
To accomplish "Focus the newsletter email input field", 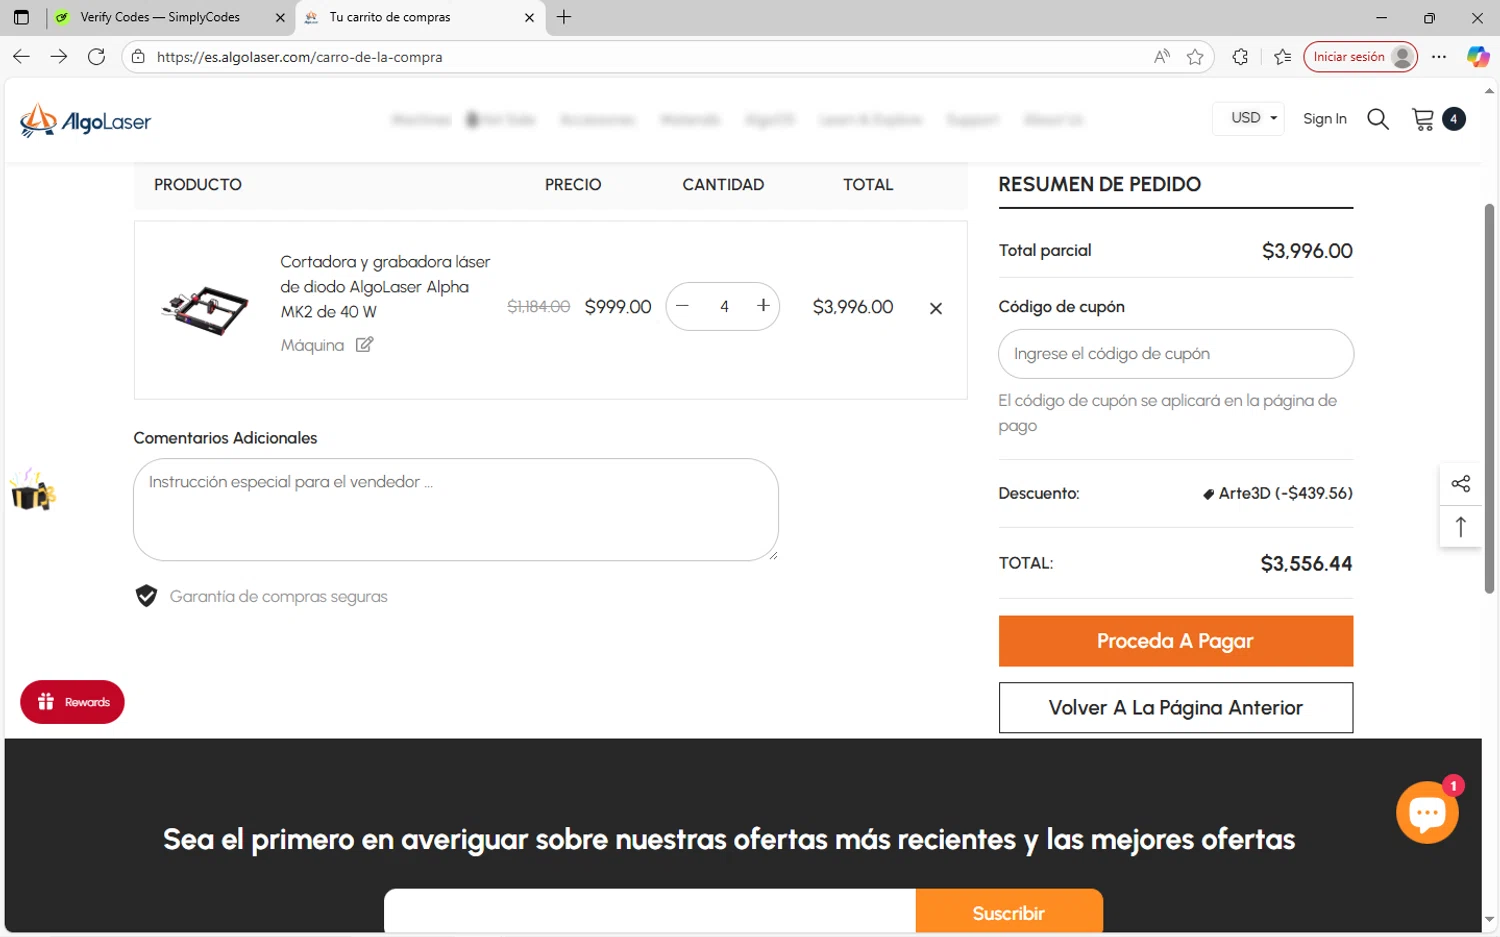I will point(650,912).
